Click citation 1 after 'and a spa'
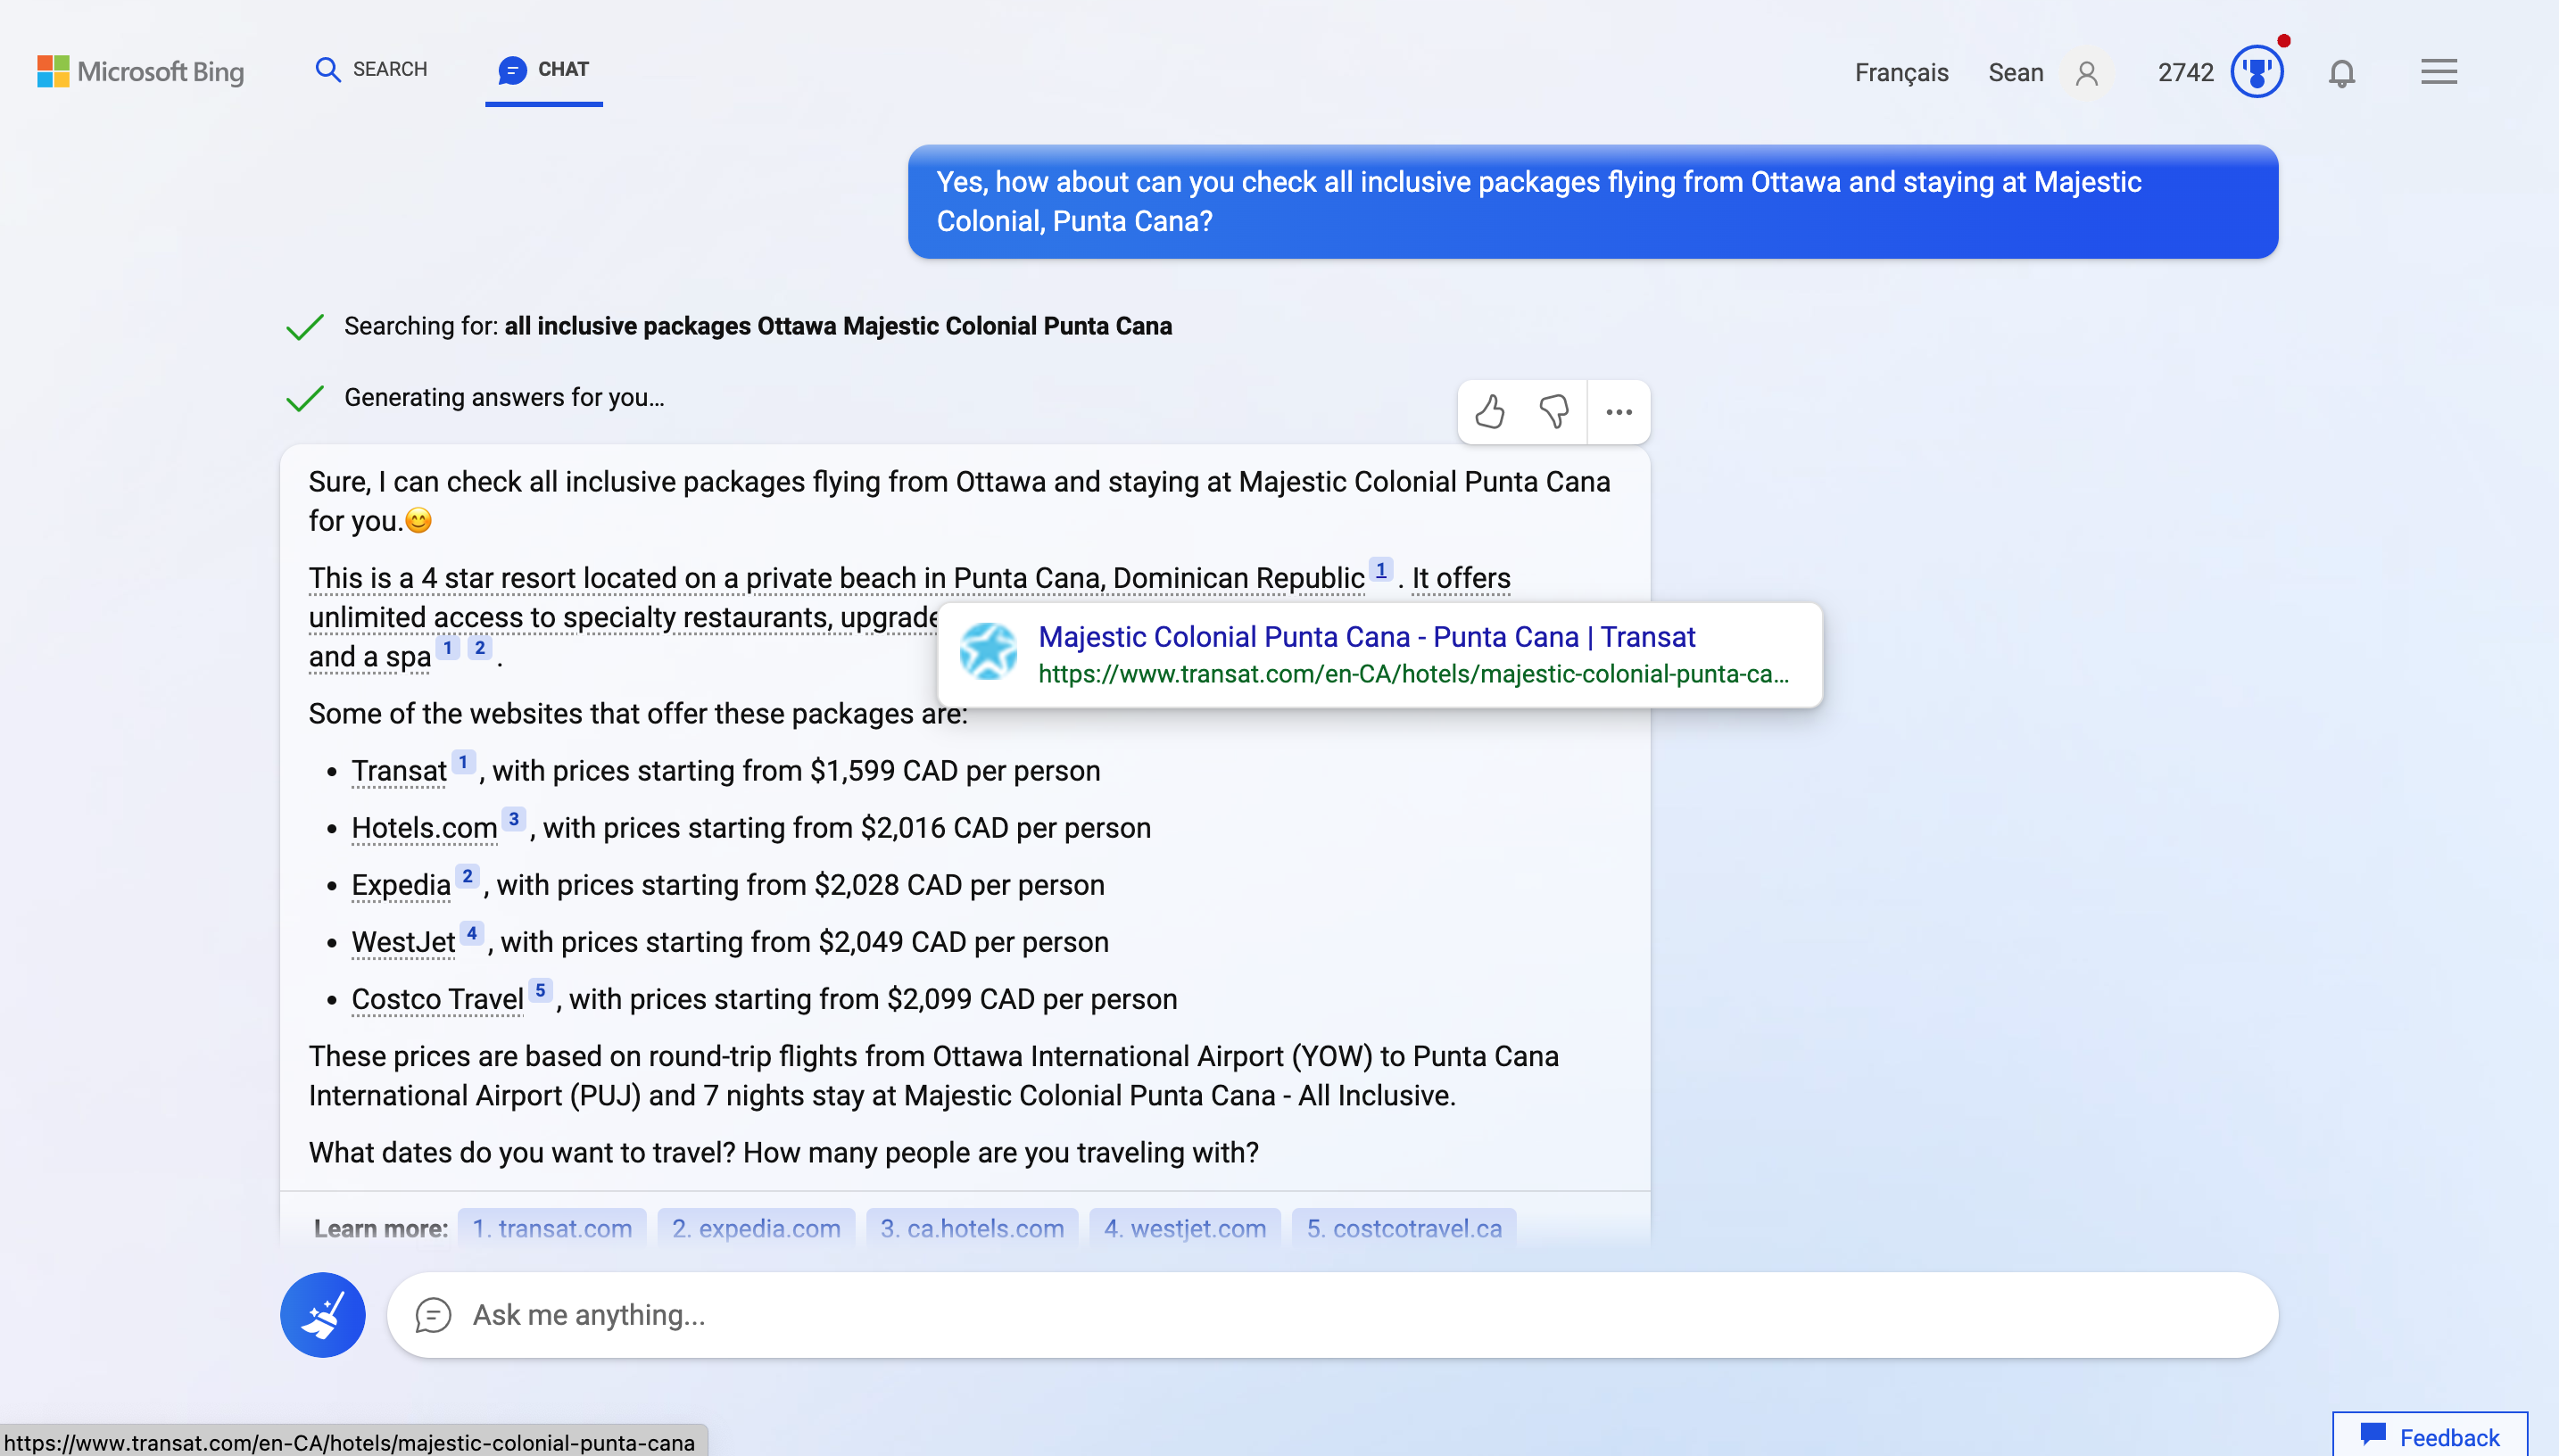 [448, 648]
